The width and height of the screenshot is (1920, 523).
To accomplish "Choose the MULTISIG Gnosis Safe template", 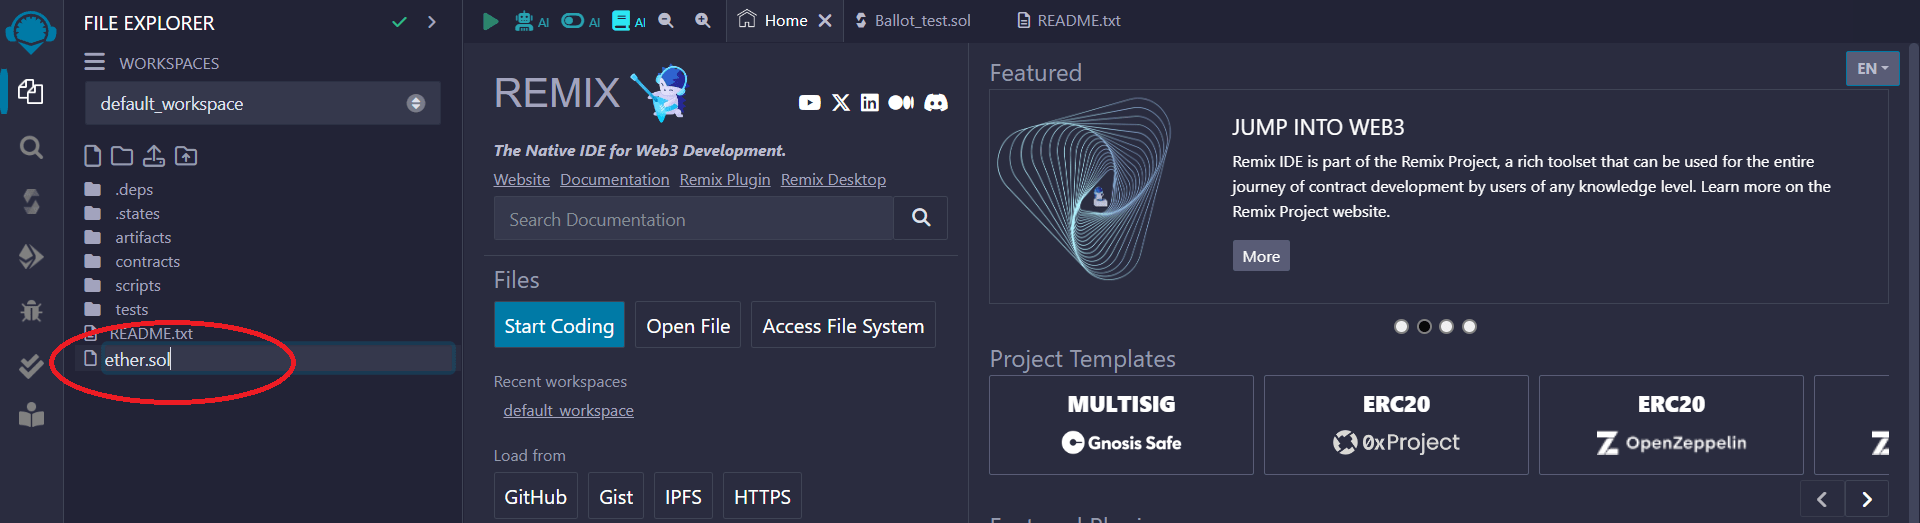I will [x=1121, y=424].
